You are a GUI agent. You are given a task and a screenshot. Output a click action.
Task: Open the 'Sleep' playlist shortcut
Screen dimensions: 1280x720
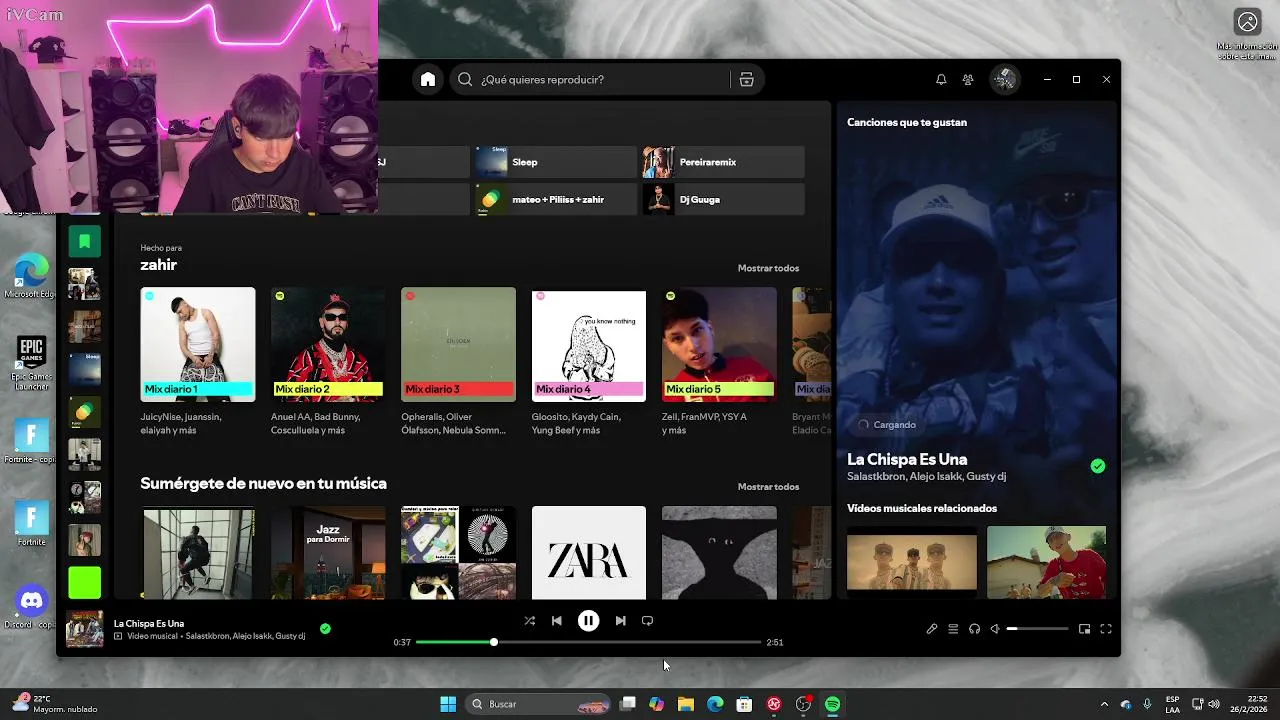click(x=555, y=162)
